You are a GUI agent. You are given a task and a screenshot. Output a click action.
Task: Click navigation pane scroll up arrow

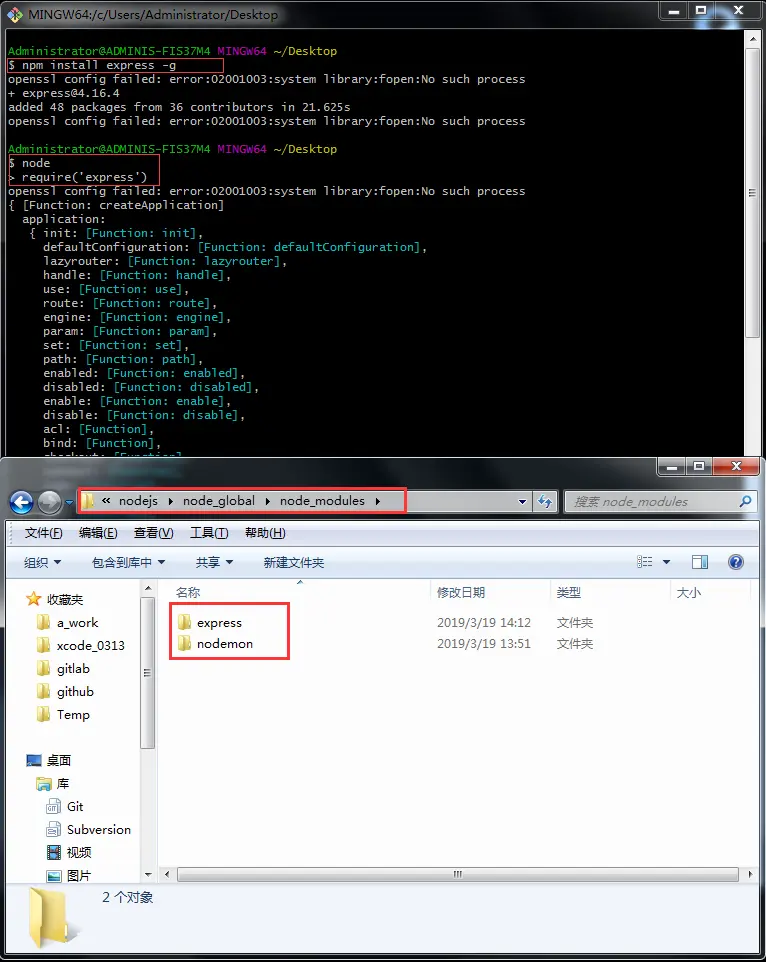pos(148,588)
